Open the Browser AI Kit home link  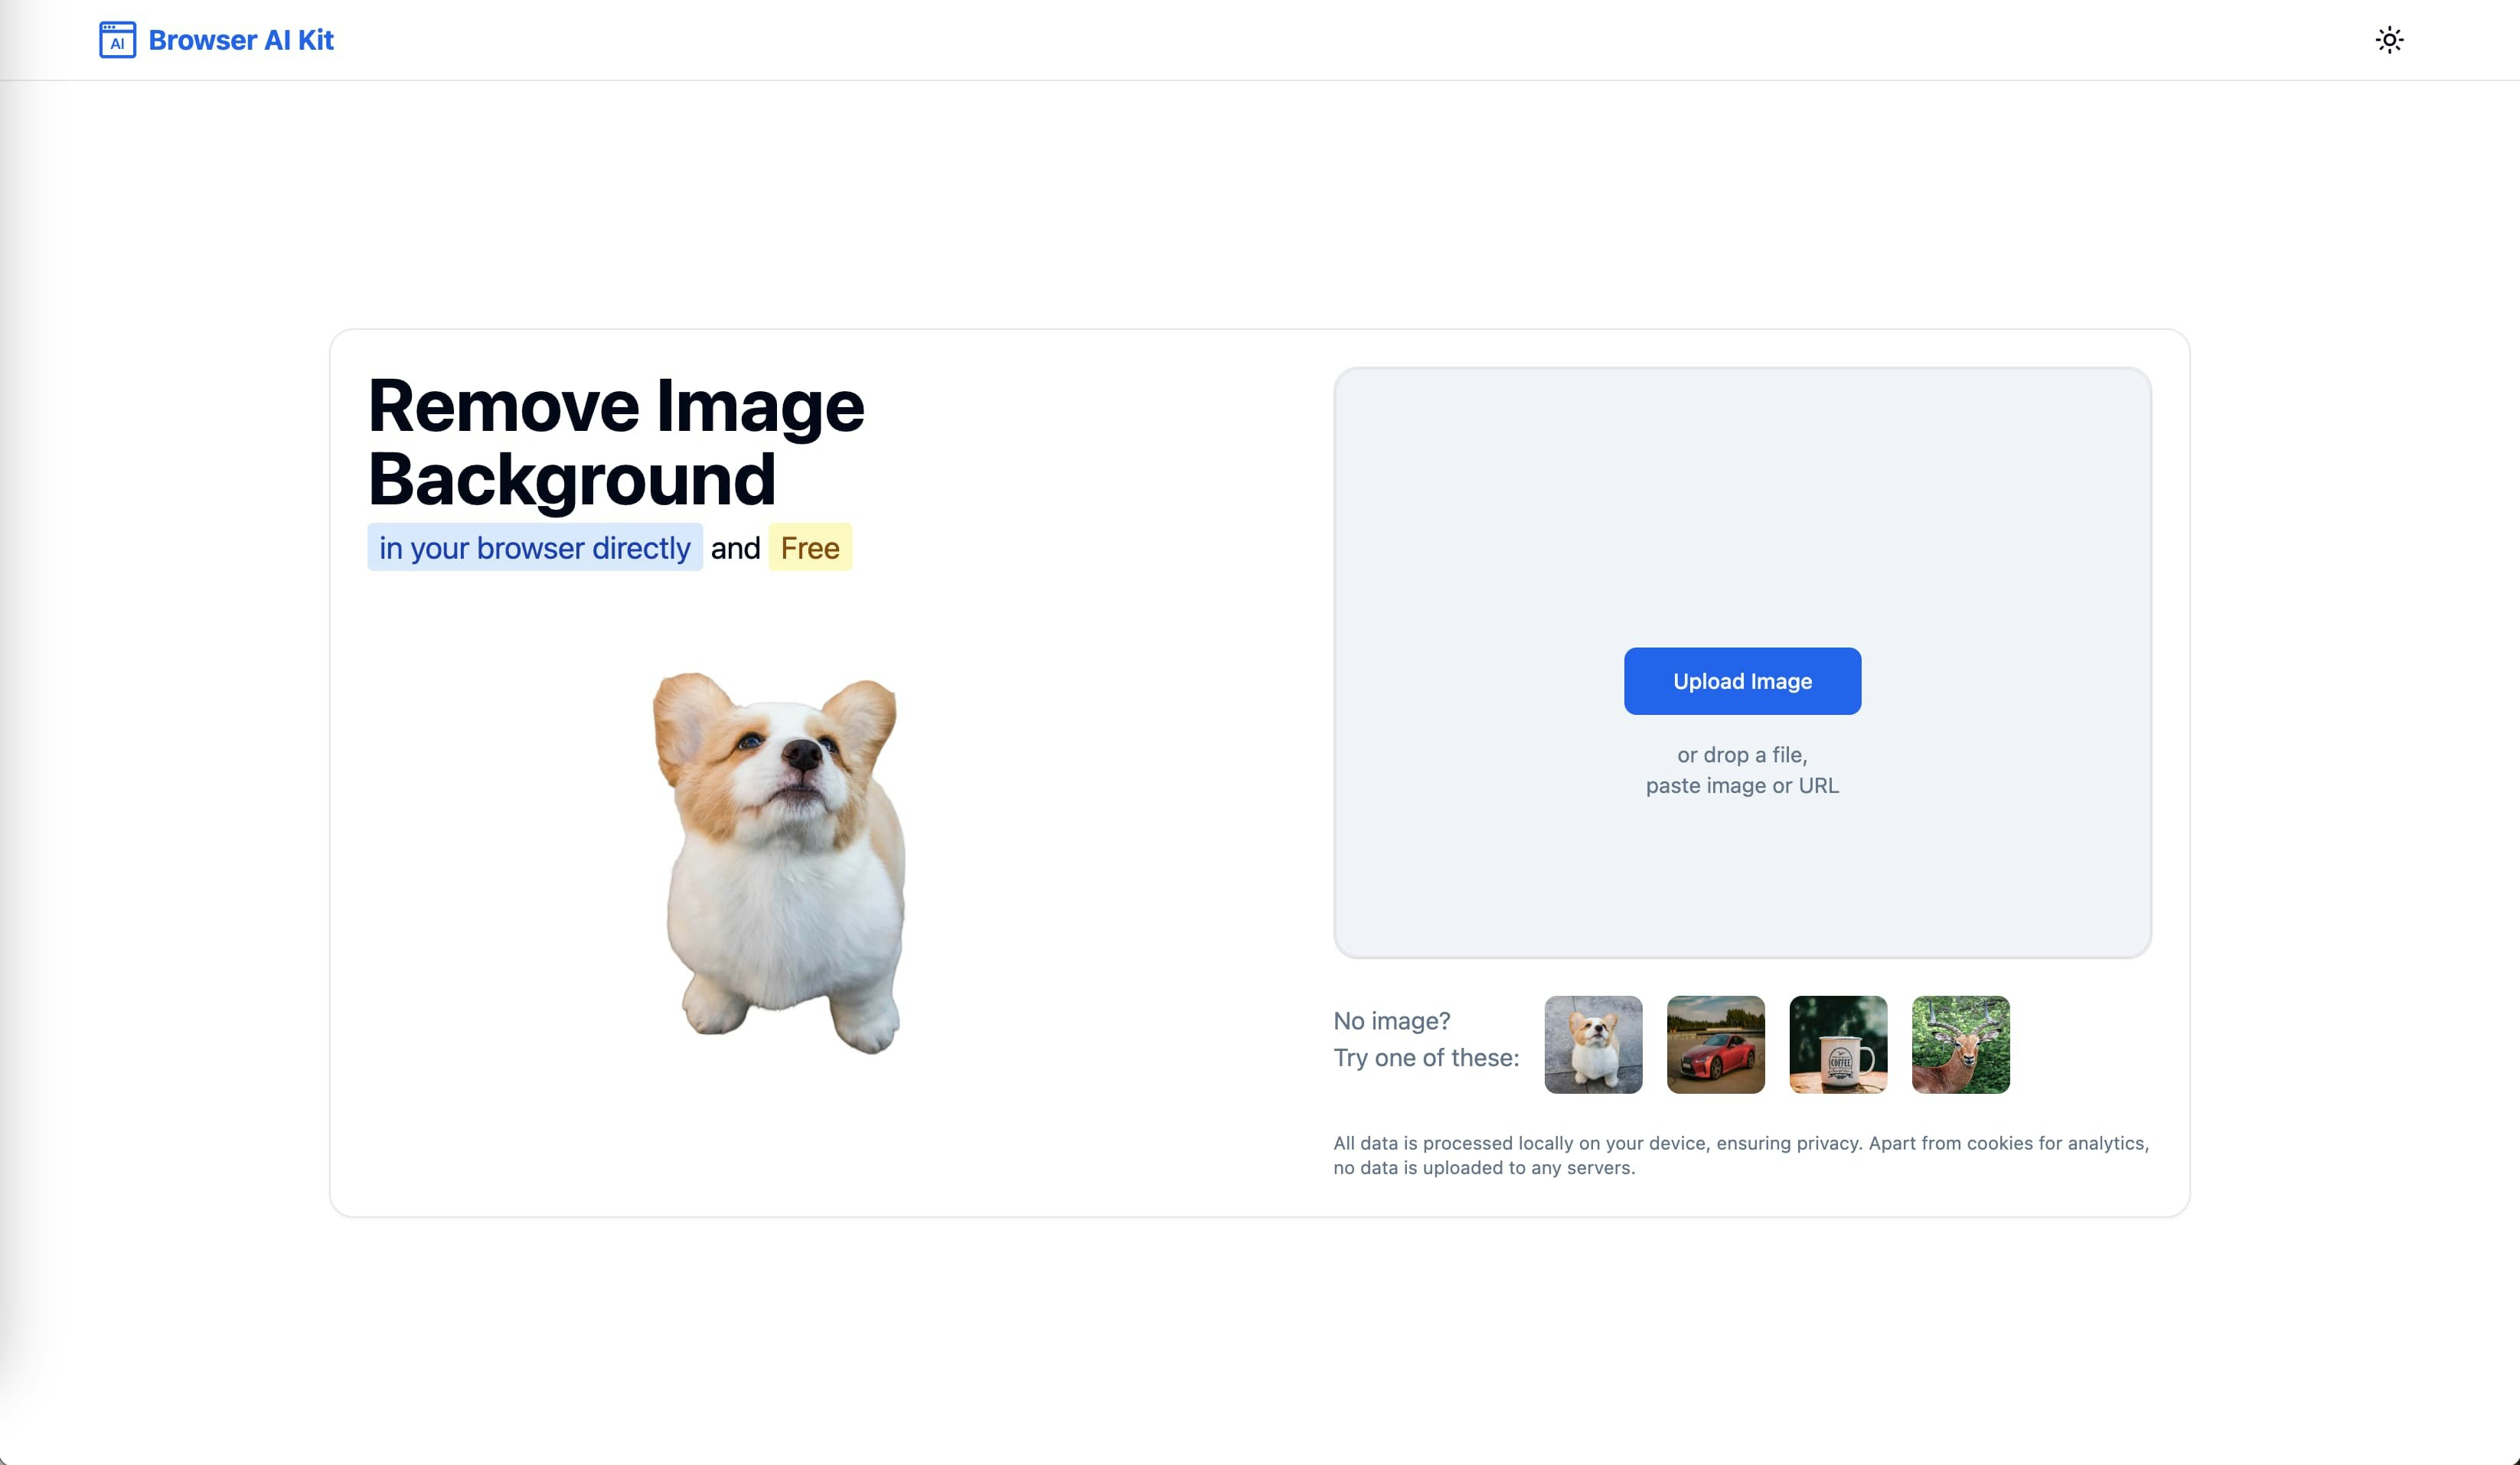pos(240,40)
